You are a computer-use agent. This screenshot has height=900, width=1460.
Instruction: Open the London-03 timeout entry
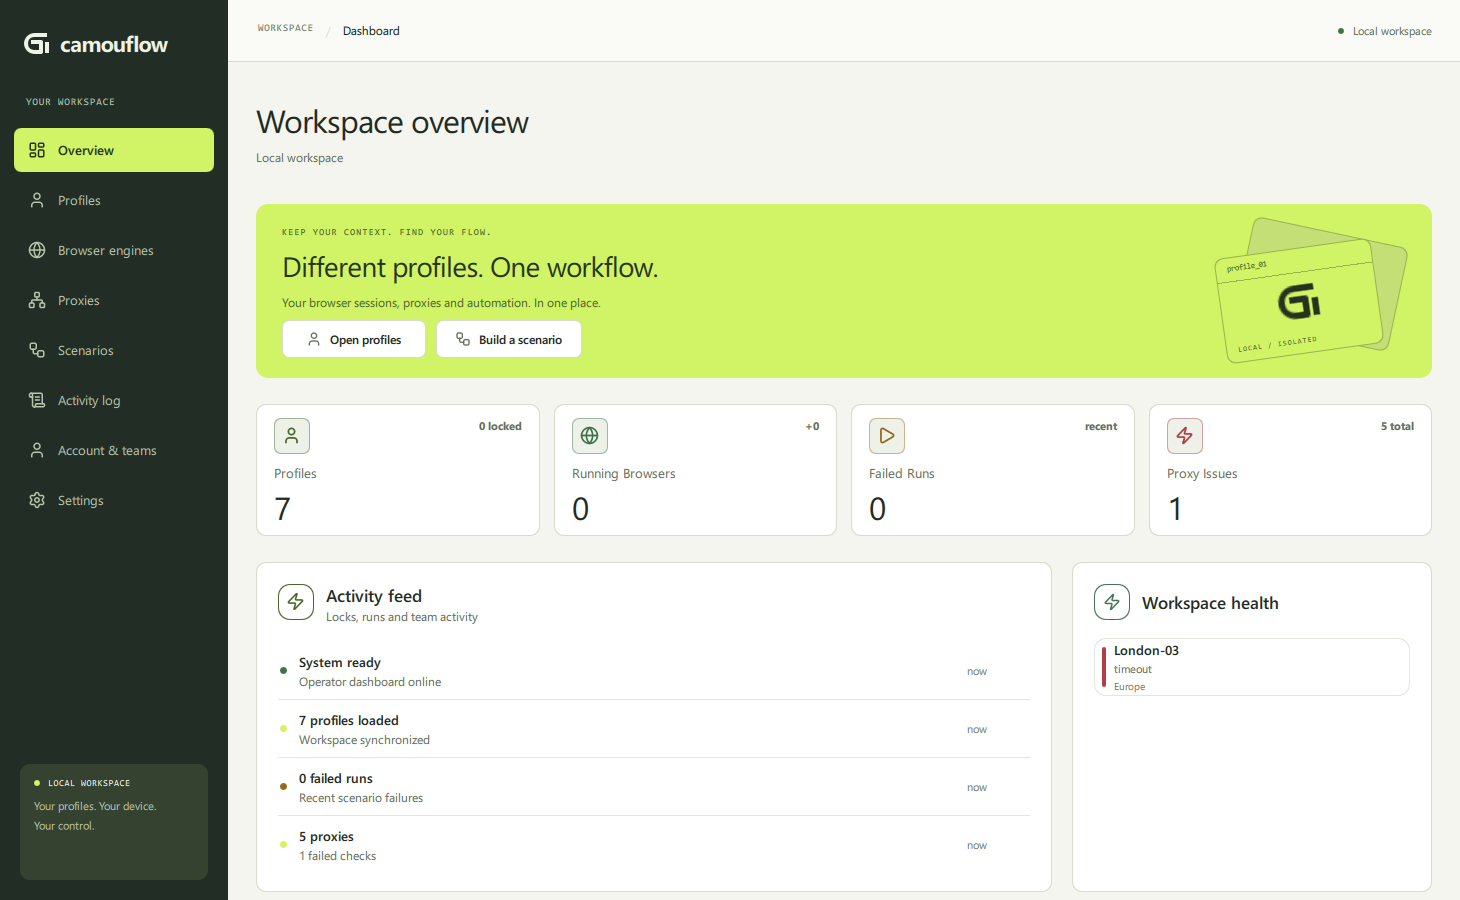click(1252, 667)
